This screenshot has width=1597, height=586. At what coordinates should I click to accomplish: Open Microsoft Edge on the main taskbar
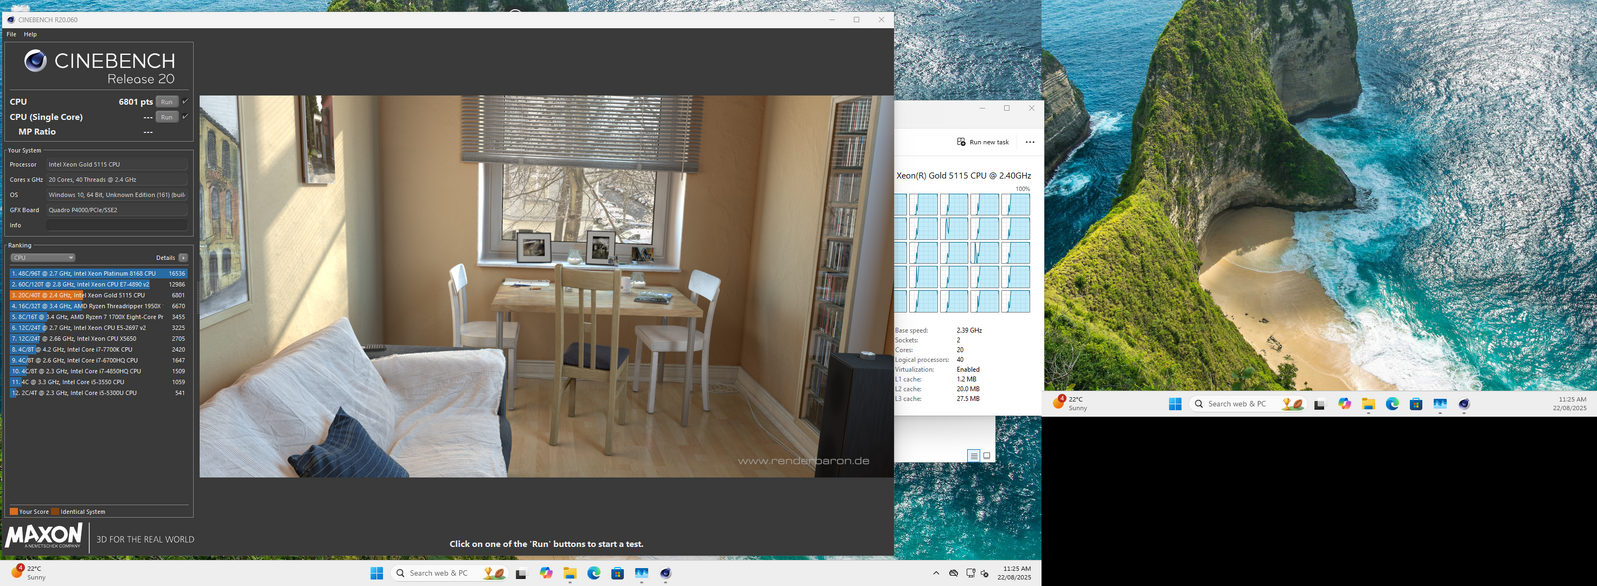click(x=594, y=573)
